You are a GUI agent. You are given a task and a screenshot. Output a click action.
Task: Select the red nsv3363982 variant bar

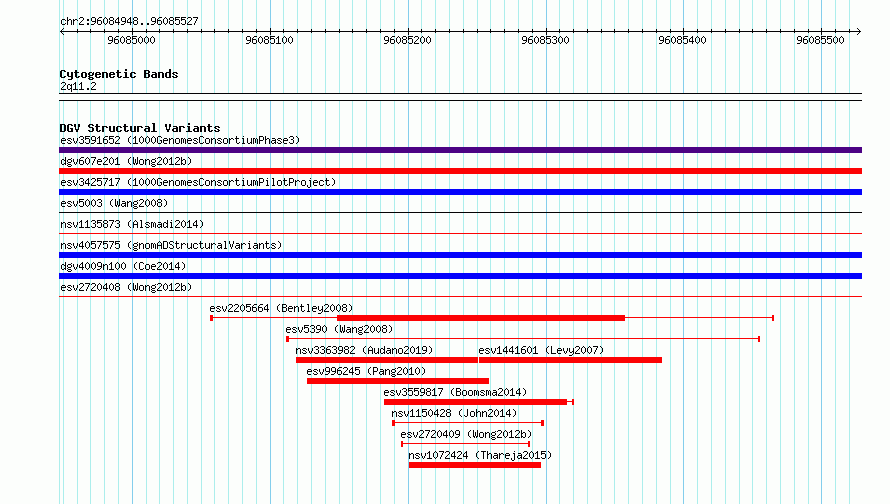[387, 360]
